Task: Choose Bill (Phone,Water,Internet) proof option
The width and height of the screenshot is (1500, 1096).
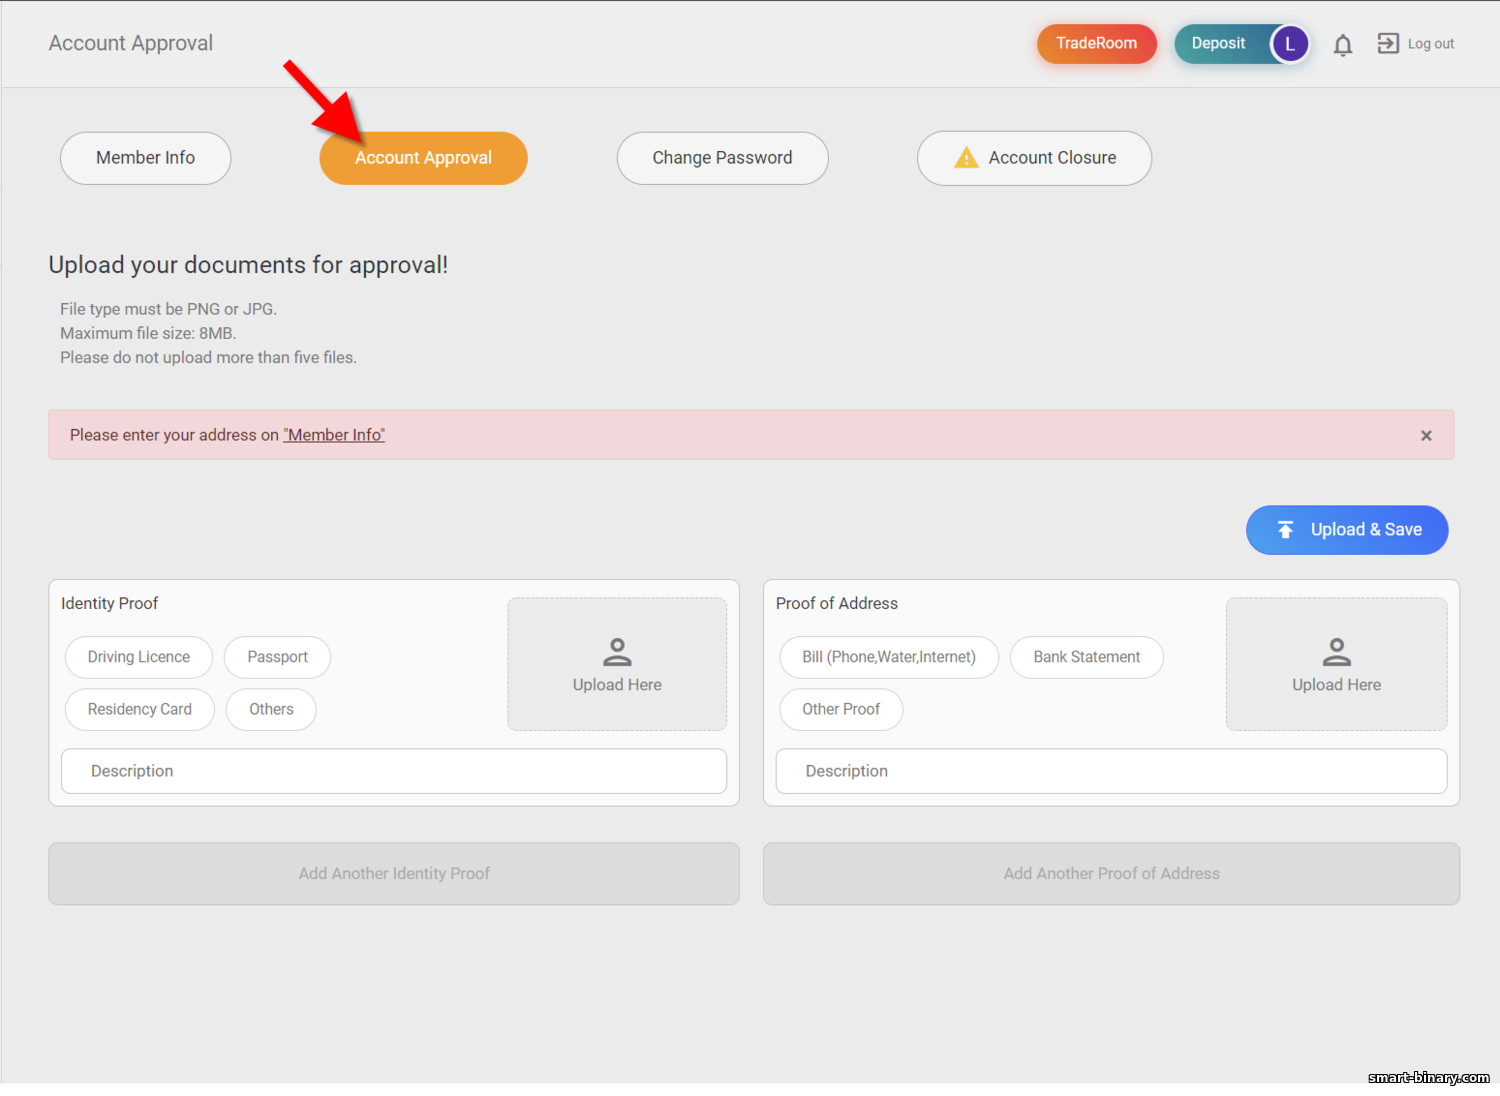Action: tap(889, 657)
